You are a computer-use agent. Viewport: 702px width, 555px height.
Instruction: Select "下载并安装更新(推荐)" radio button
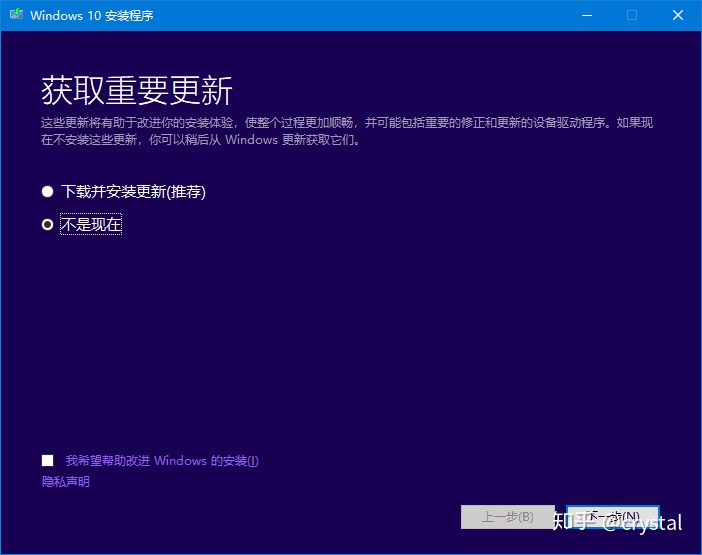[47, 192]
